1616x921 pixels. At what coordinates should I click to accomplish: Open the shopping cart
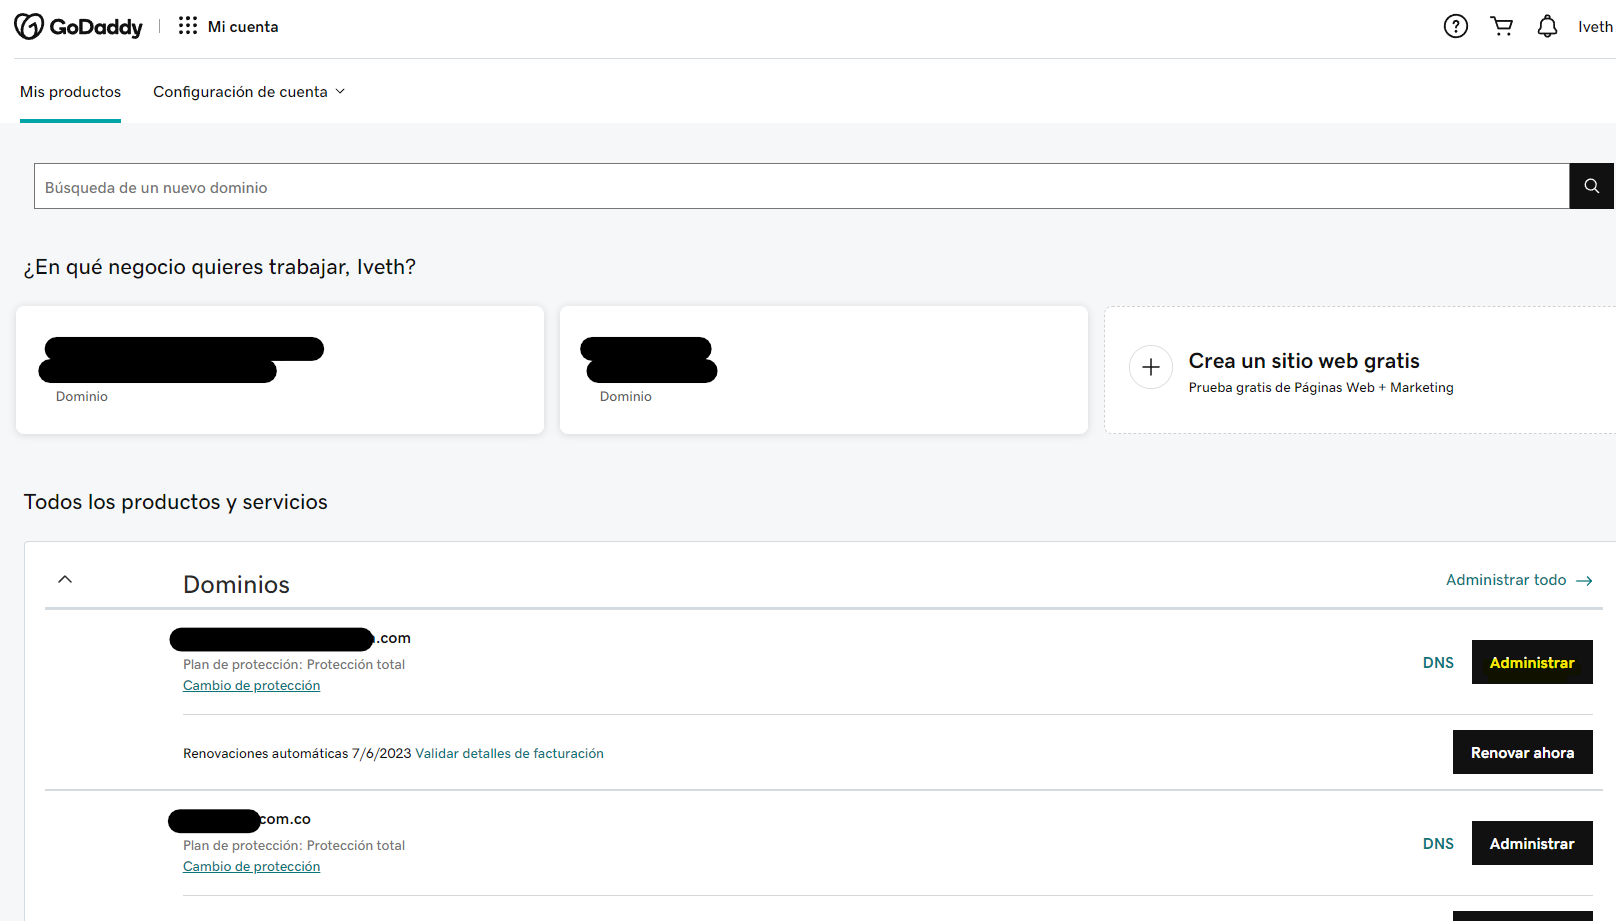coord(1502,27)
